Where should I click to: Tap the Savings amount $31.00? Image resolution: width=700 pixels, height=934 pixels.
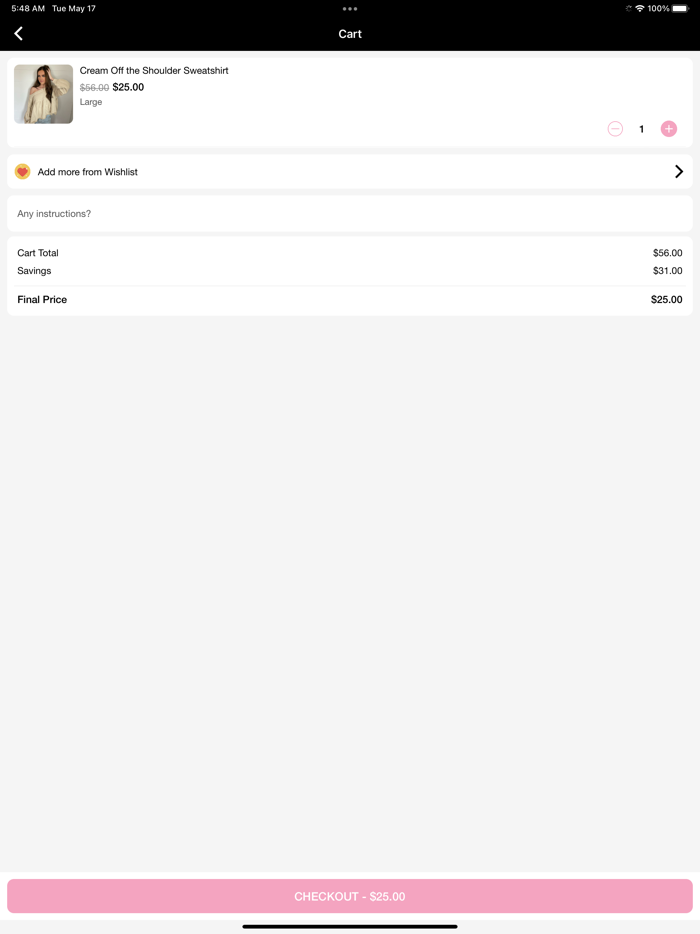[667, 271]
